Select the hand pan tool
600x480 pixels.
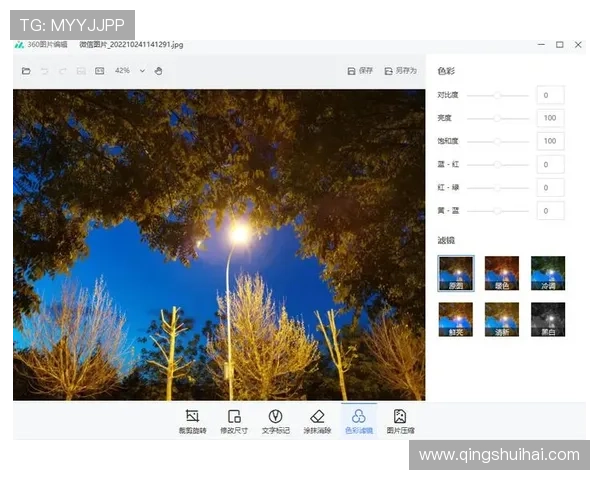[158, 71]
